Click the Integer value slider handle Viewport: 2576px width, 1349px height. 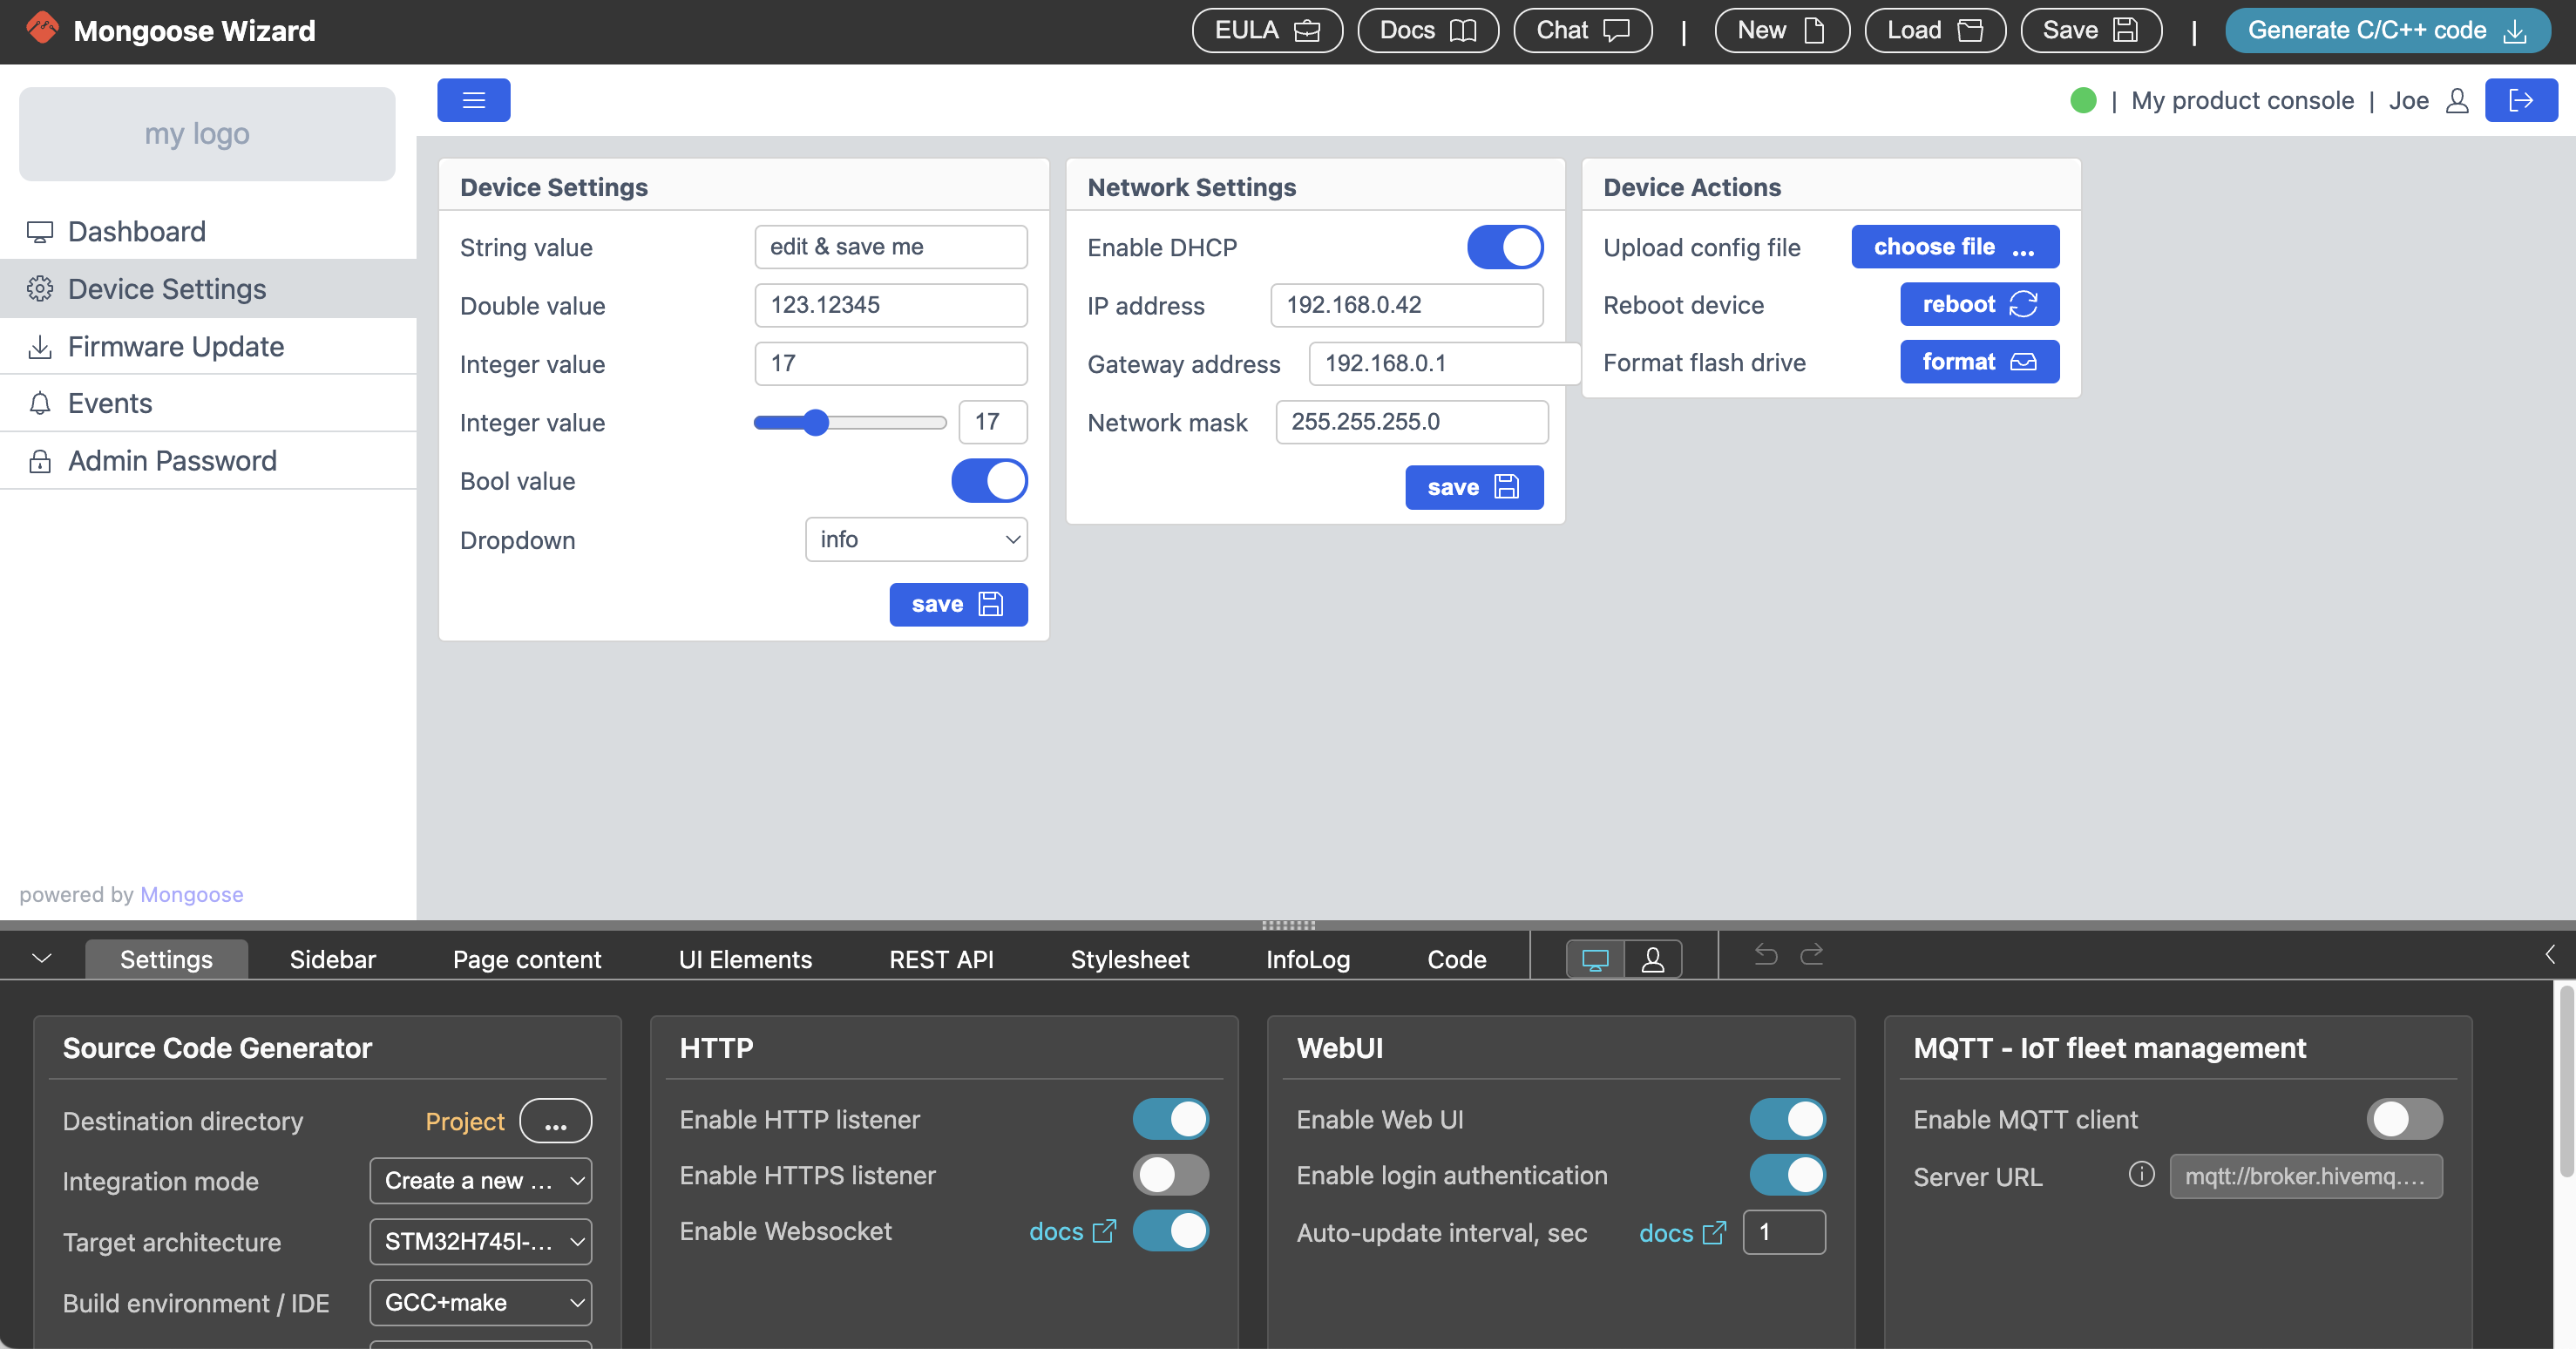(x=815, y=422)
